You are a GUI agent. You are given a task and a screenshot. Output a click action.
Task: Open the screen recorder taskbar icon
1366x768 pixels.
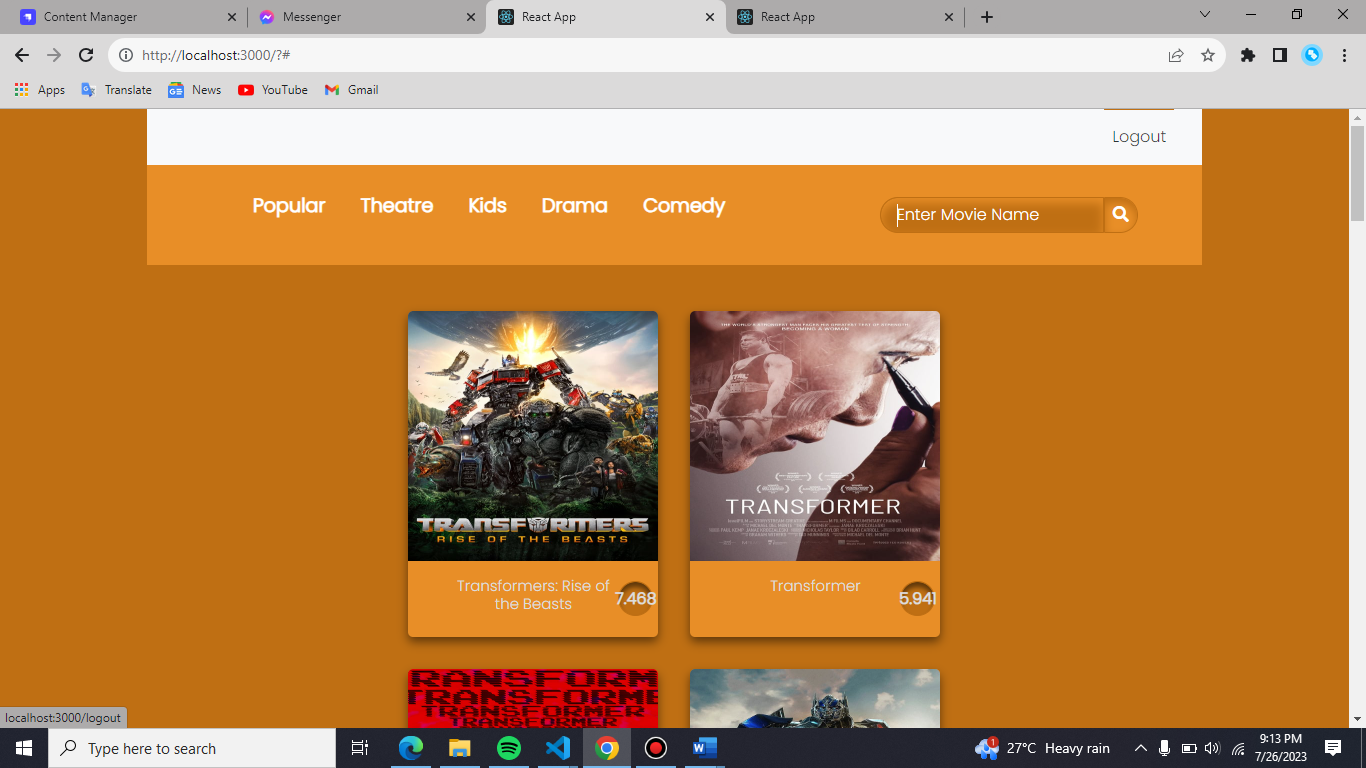coord(655,748)
